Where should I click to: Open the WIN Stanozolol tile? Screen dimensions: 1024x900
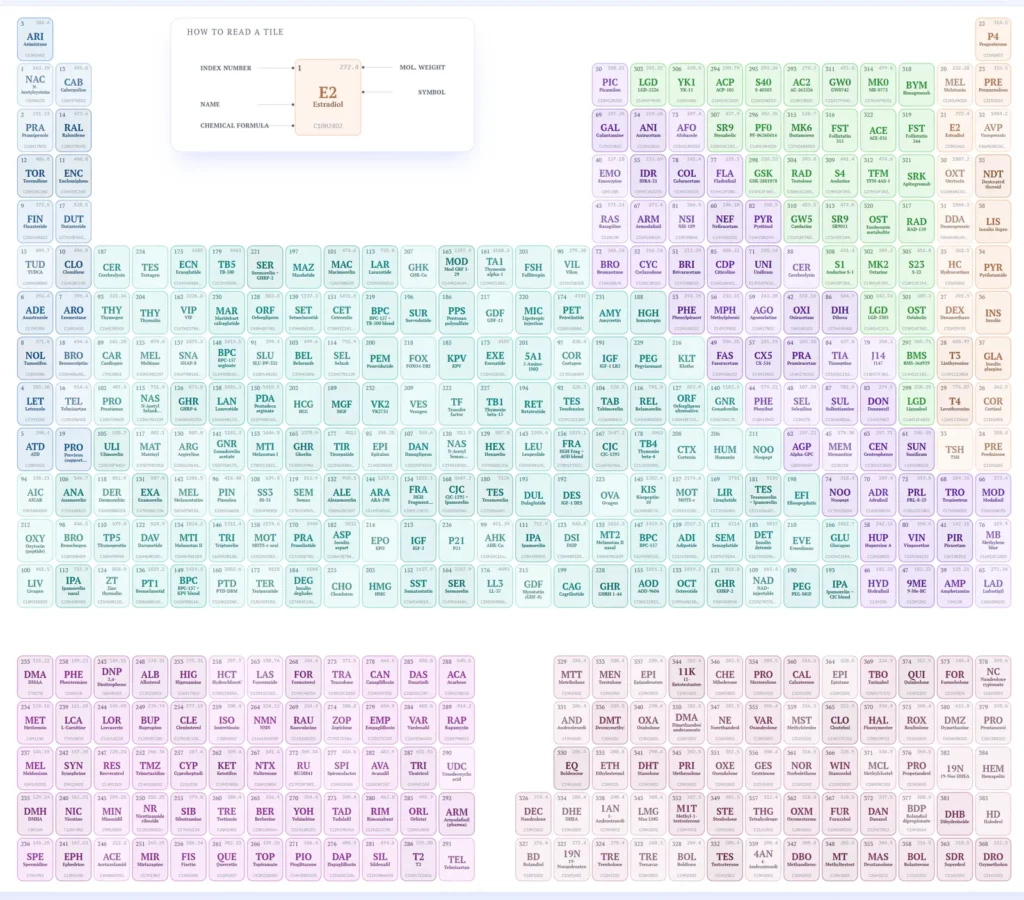840,768
